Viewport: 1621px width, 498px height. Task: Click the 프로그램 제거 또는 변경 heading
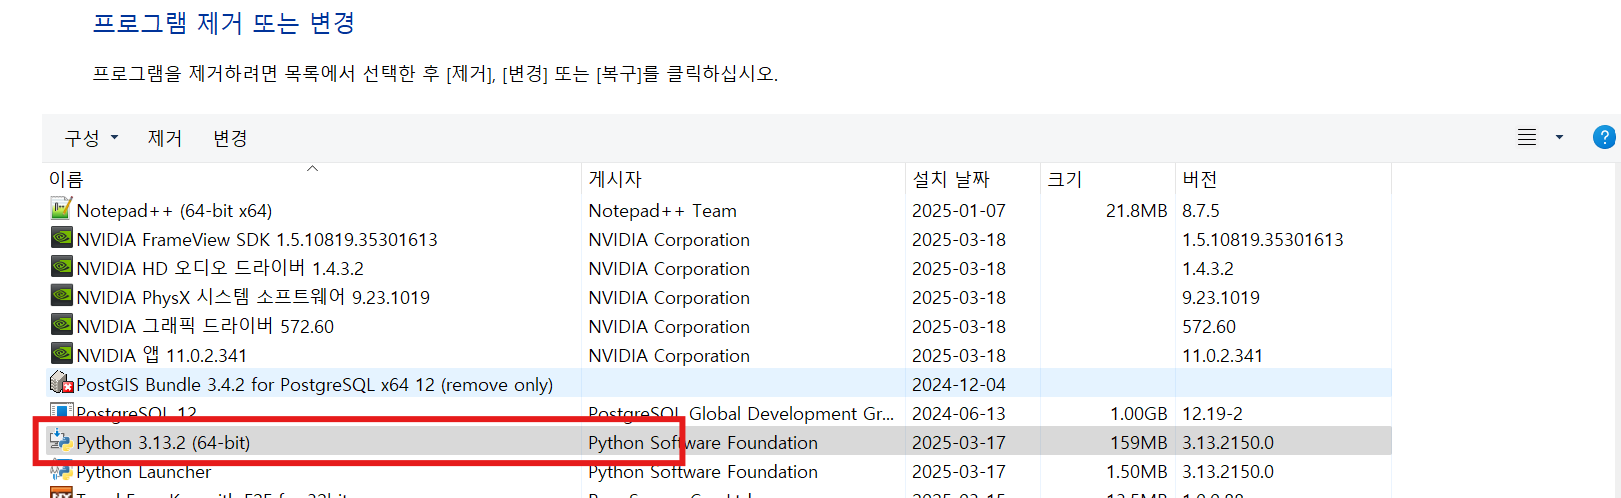coord(224,23)
